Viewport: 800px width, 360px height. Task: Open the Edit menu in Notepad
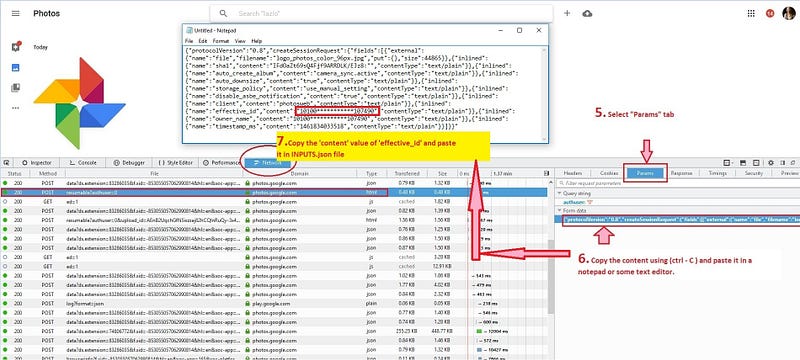click(203, 41)
